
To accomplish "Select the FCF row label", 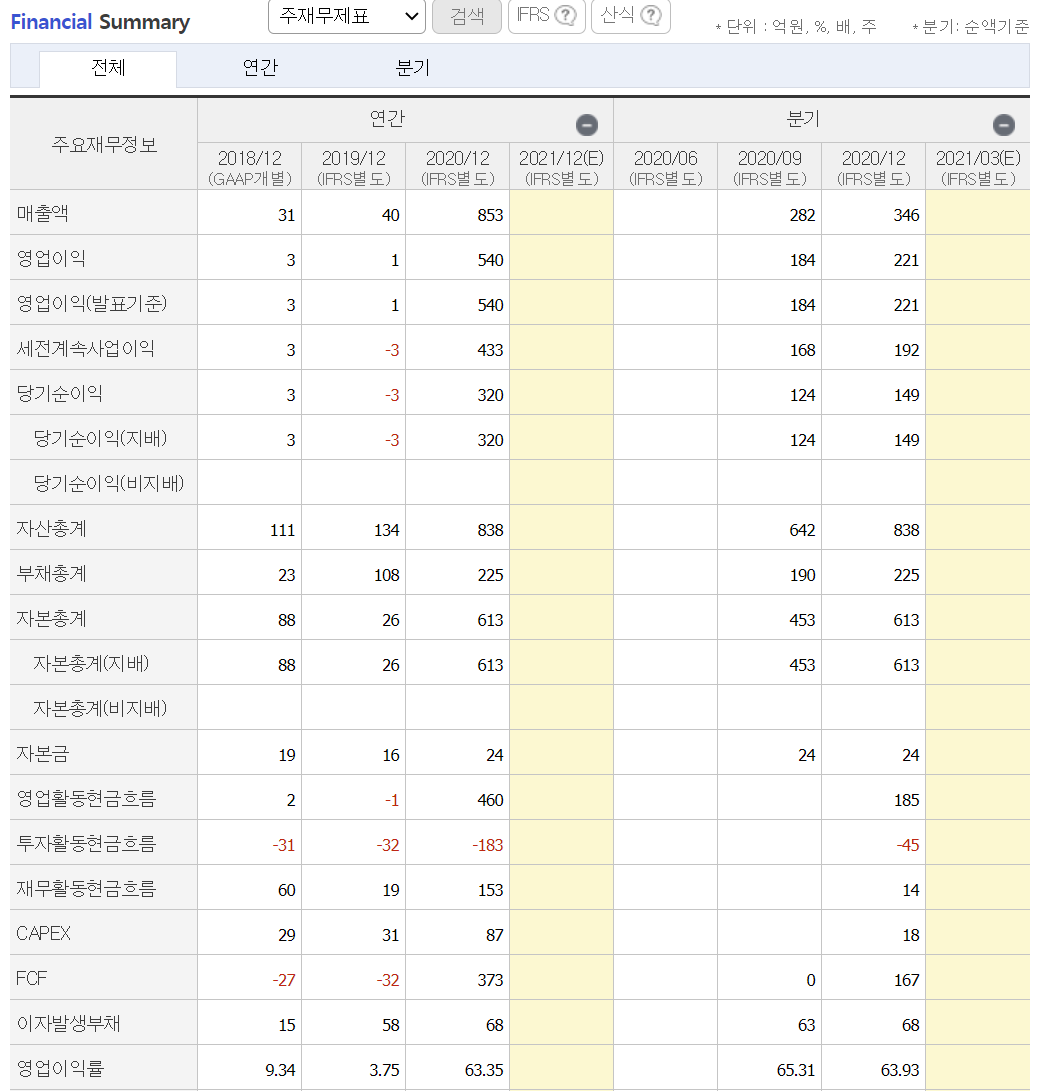I will click(31, 979).
